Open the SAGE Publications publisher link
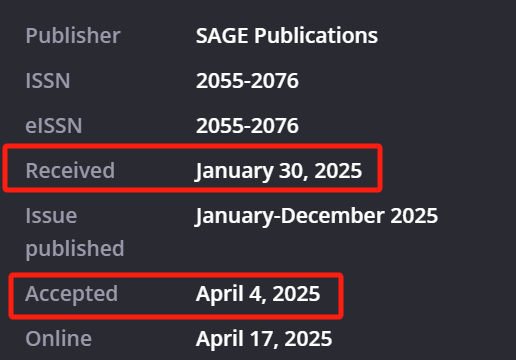Viewport: 516px width, 360px height. click(x=287, y=35)
